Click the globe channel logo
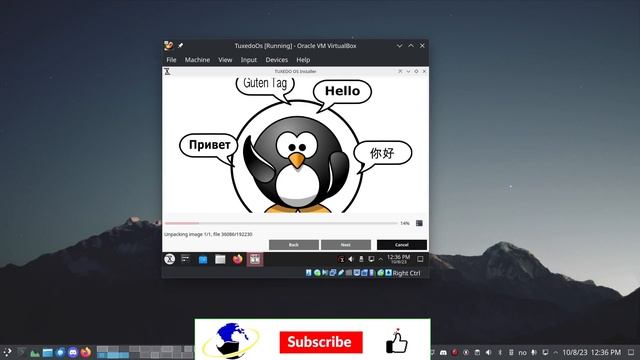The height and width of the screenshot is (360, 640). (231, 340)
